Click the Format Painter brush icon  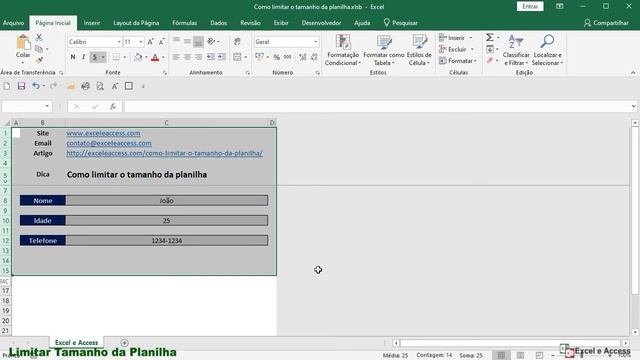(x=39, y=60)
